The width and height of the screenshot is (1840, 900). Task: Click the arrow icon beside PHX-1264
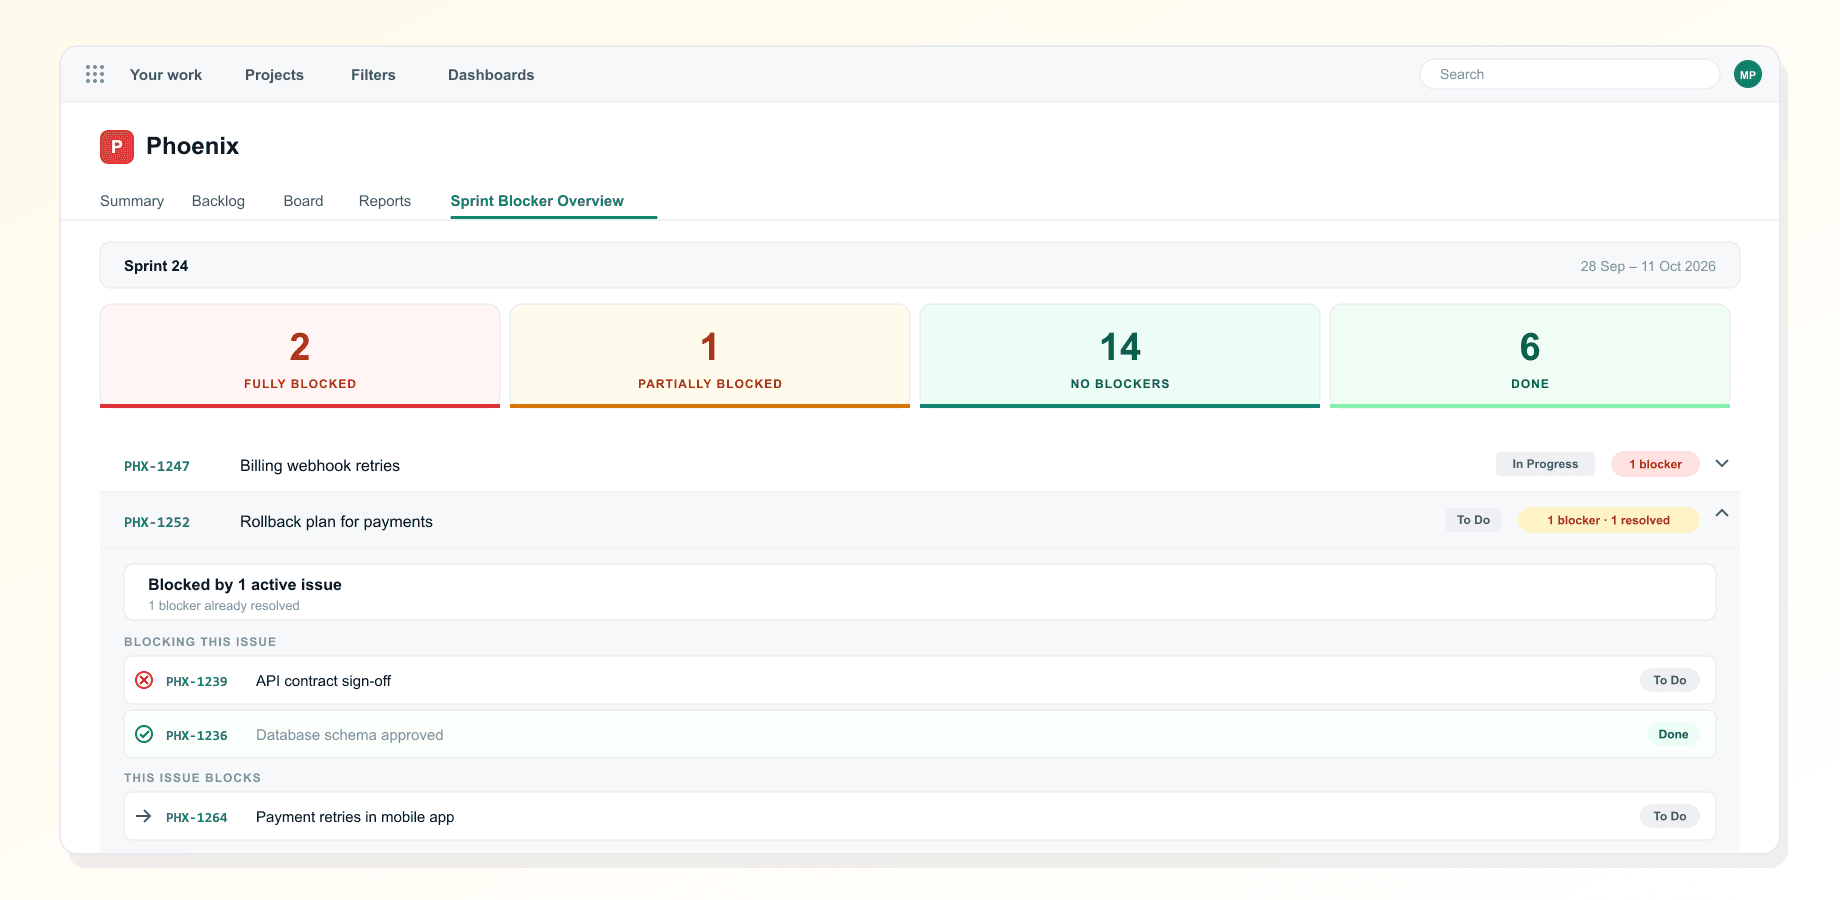tap(144, 816)
